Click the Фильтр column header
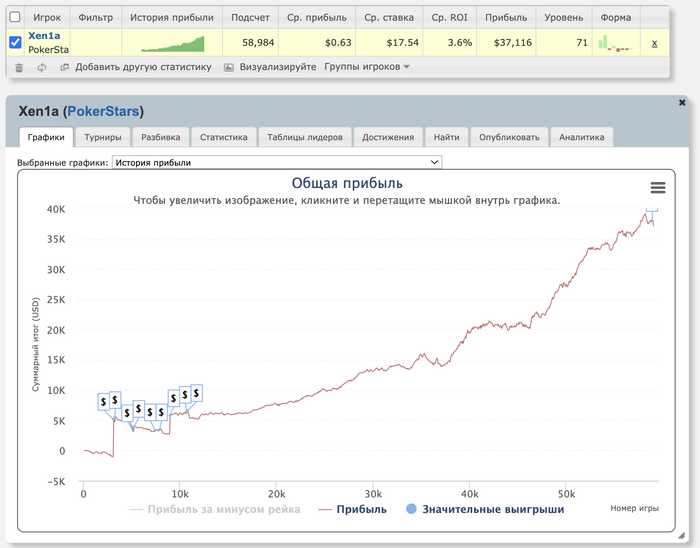Viewport: 700px width, 548px height. [96, 17]
